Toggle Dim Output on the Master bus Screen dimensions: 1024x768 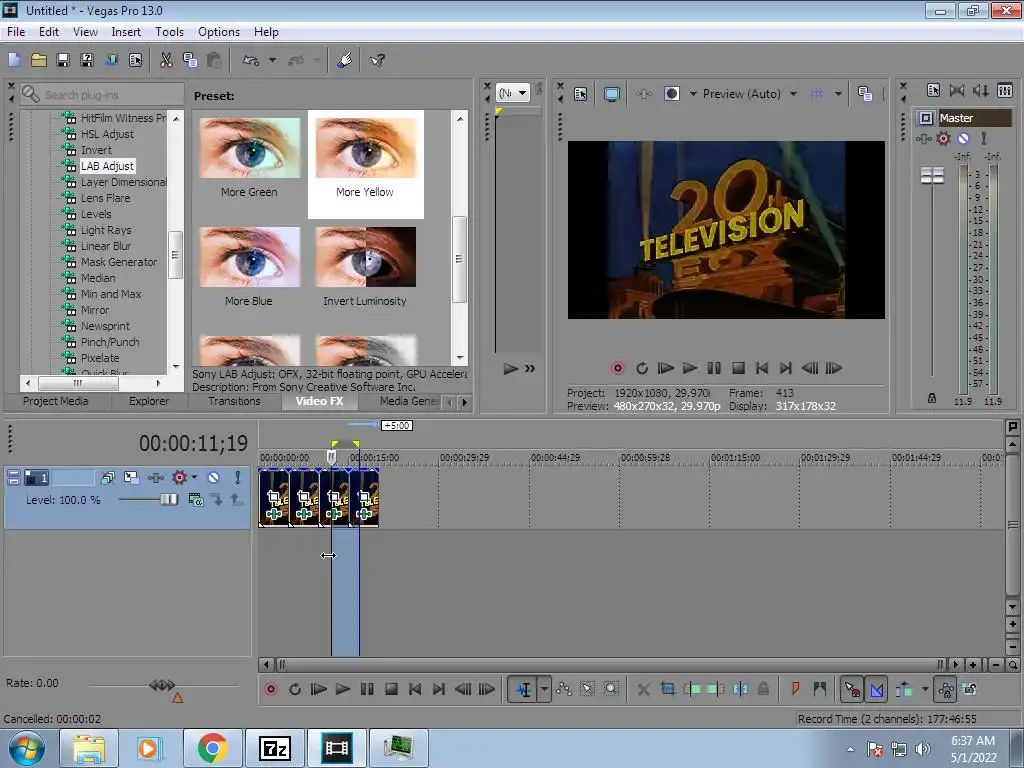pos(980,90)
